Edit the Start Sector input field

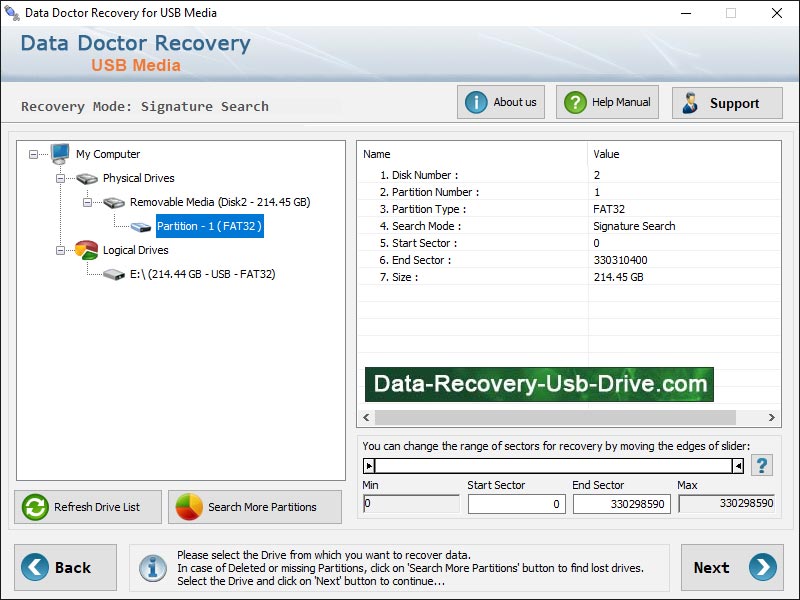point(516,504)
